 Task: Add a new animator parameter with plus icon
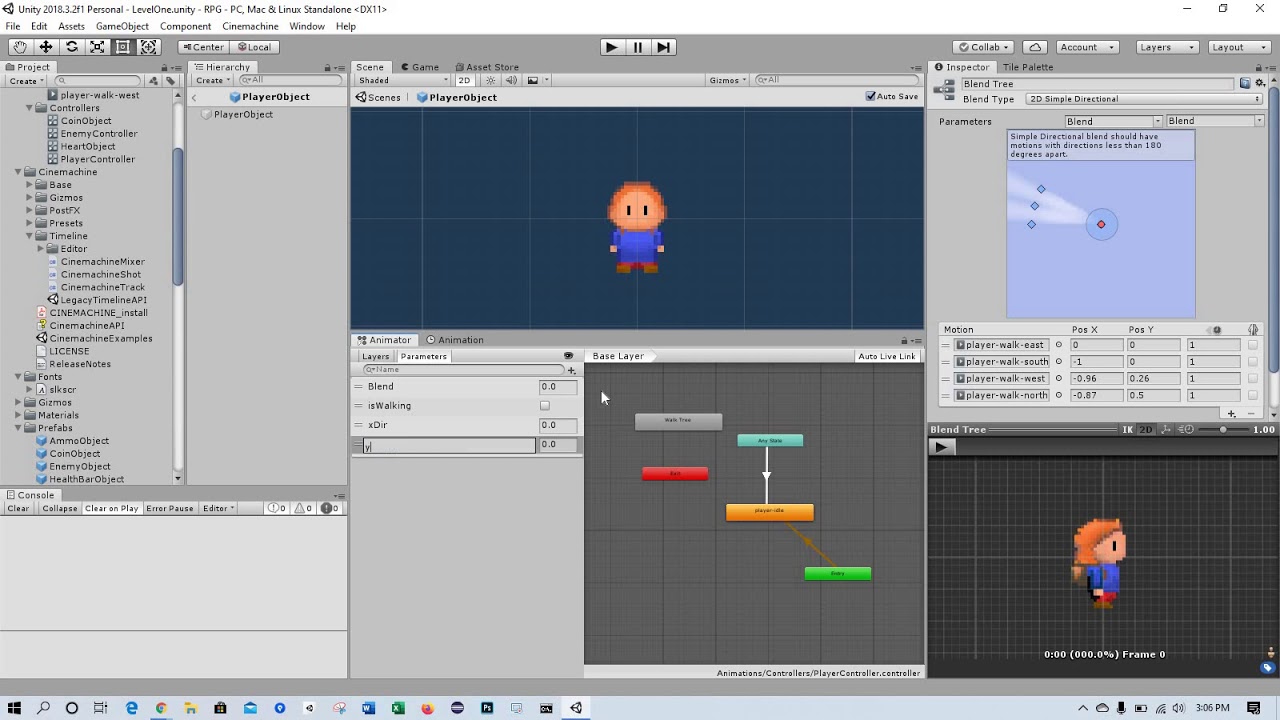click(x=572, y=370)
